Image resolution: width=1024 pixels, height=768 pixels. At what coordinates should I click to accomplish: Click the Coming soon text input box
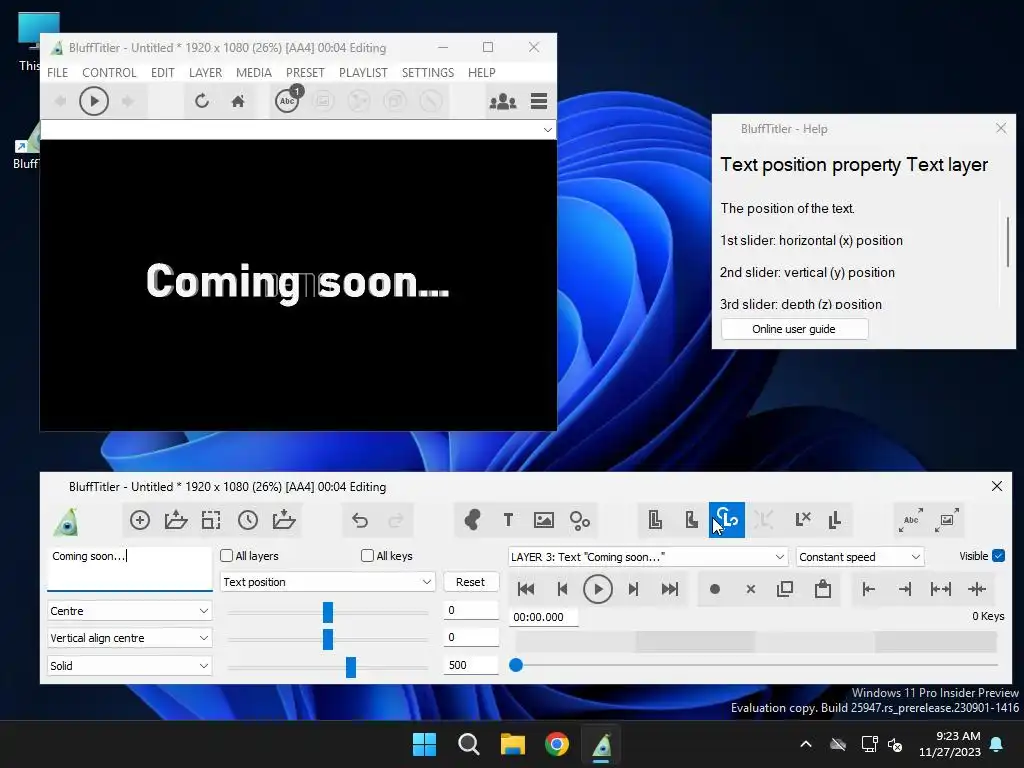[129, 569]
